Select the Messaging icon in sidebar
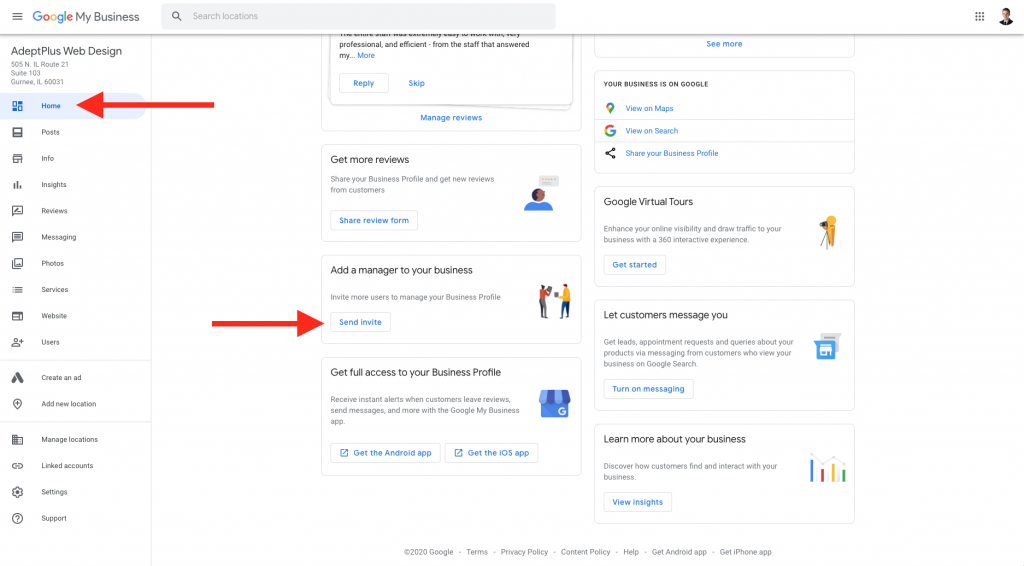 (17, 237)
